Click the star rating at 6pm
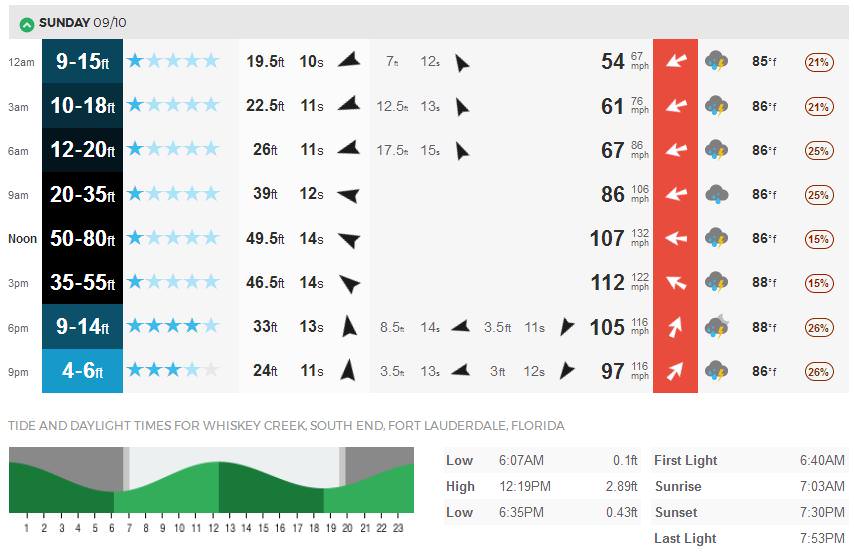 pos(173,326)
